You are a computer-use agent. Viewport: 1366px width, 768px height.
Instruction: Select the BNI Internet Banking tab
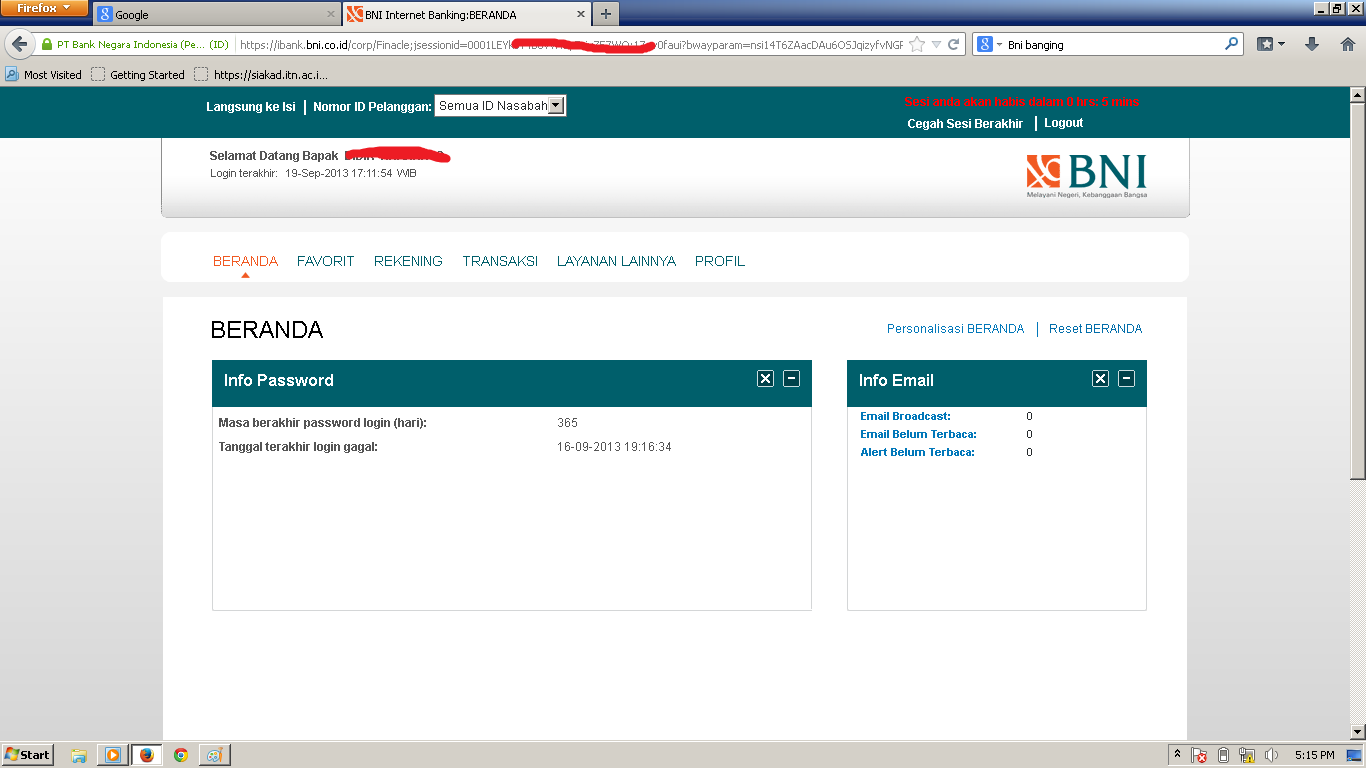(x=467, y=15)
